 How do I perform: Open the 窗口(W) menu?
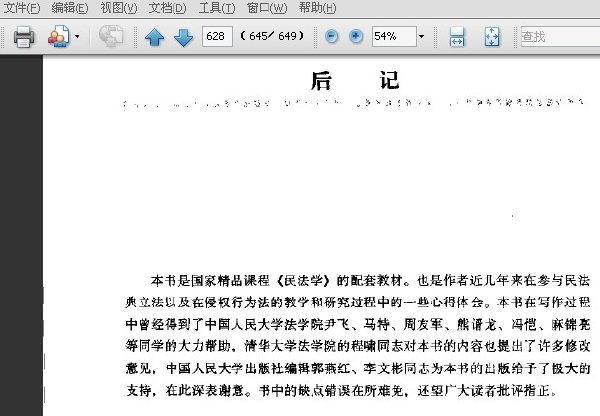(267, 8)
